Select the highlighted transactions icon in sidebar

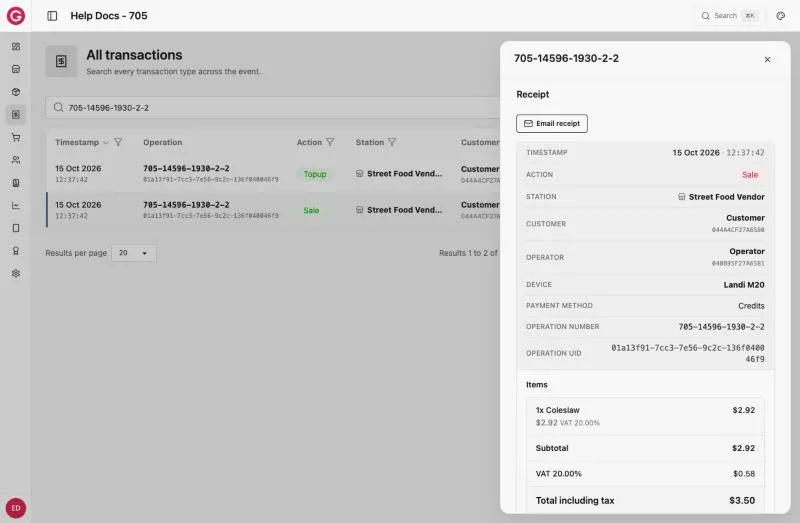coord(16,114)
